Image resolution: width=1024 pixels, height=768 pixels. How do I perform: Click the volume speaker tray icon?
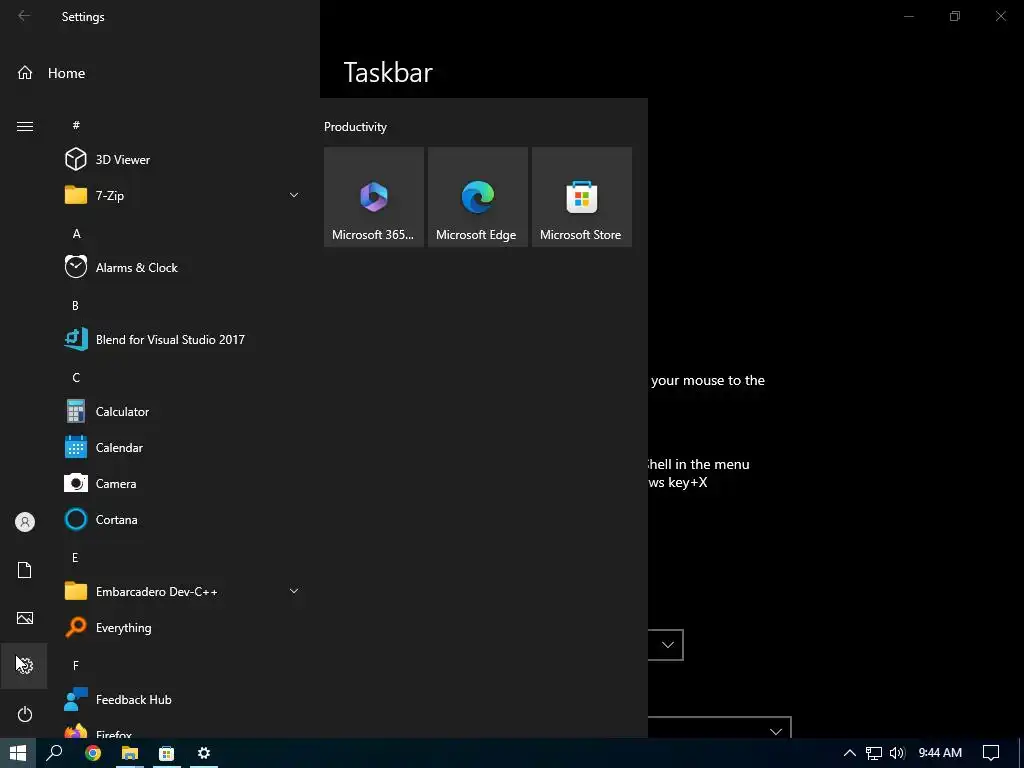pos(897,753)
